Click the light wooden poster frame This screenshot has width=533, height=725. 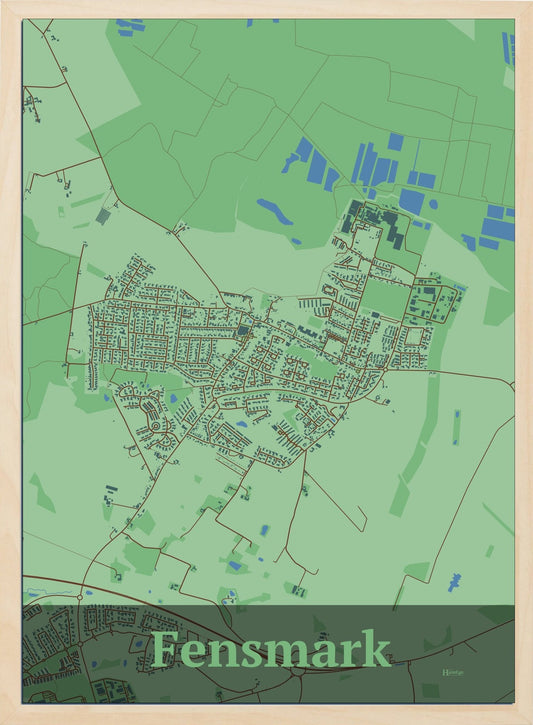[266, 8]
